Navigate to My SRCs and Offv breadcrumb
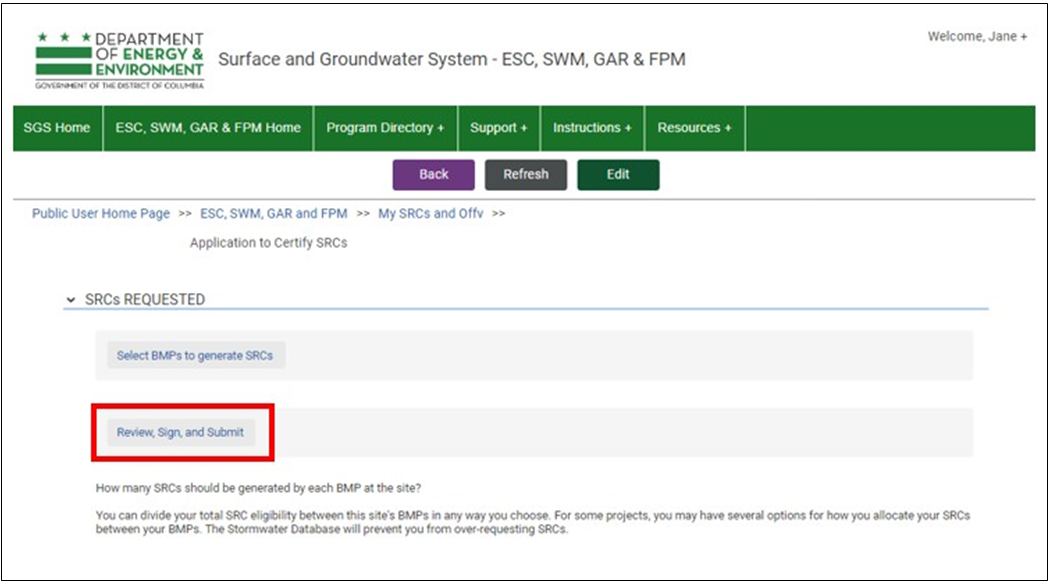This screenshot has height=584, width=1052. click(430, 214)
